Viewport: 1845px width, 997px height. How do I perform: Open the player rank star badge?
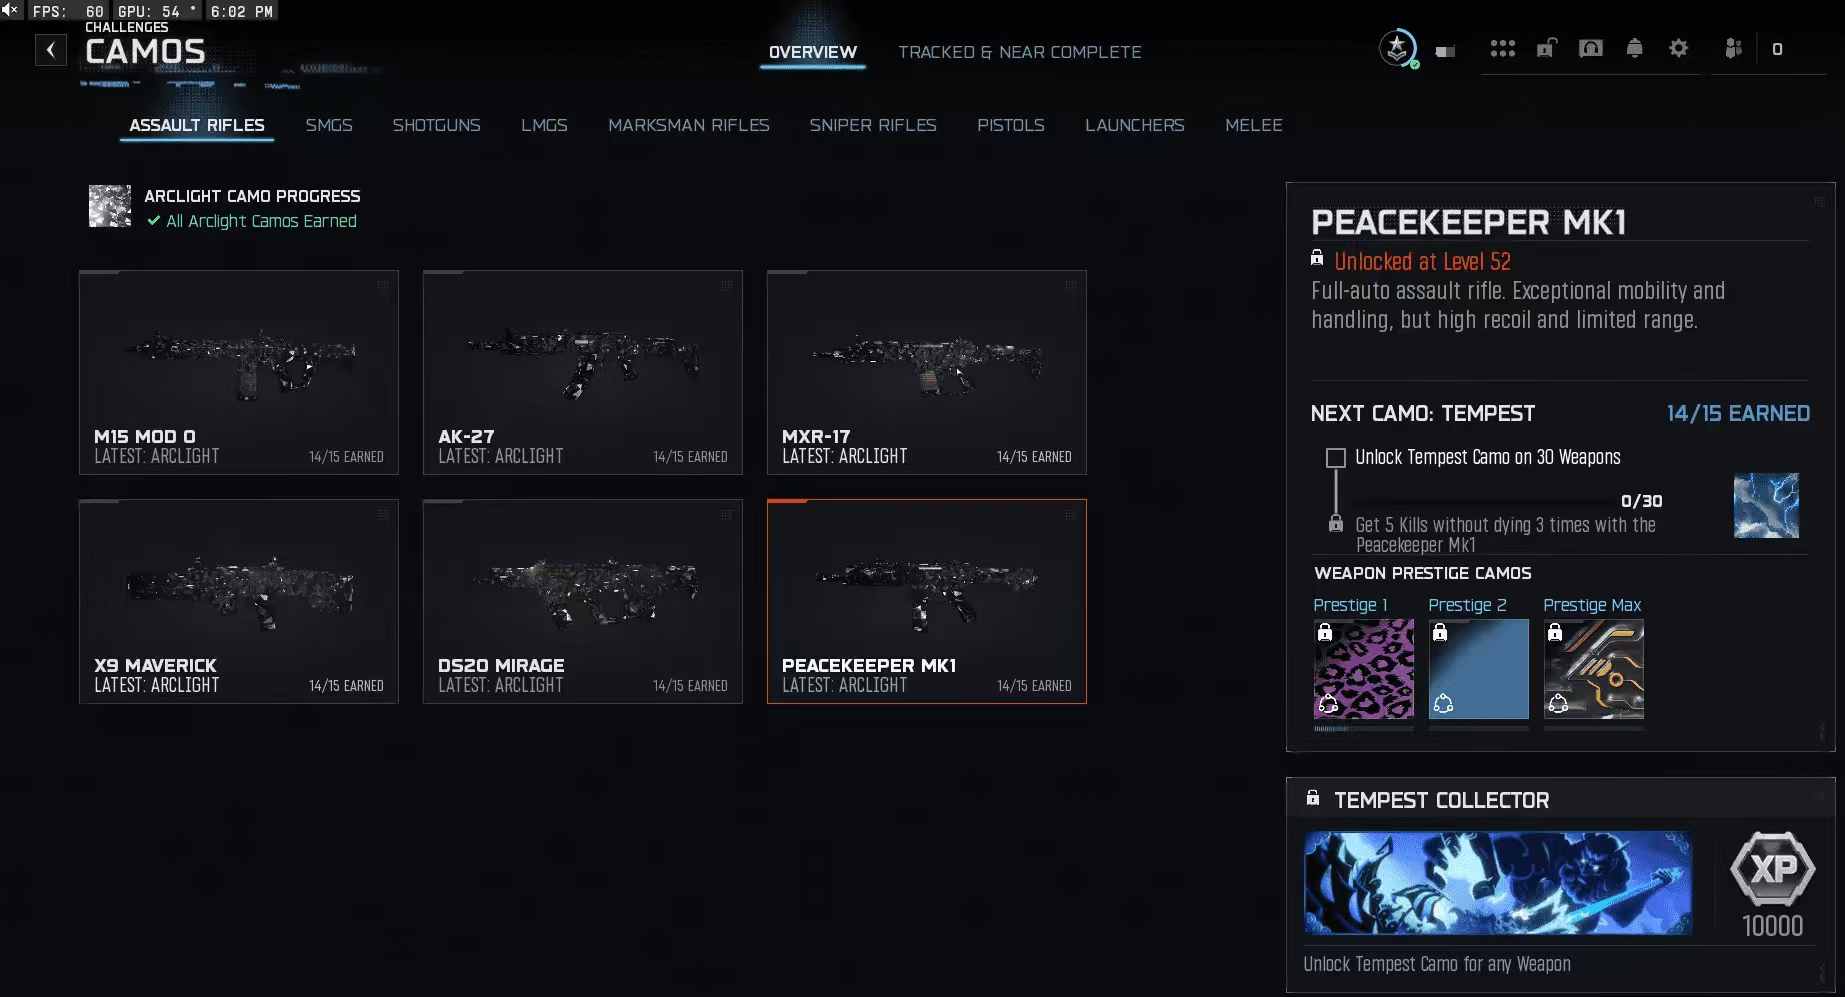coord(1398,48)
